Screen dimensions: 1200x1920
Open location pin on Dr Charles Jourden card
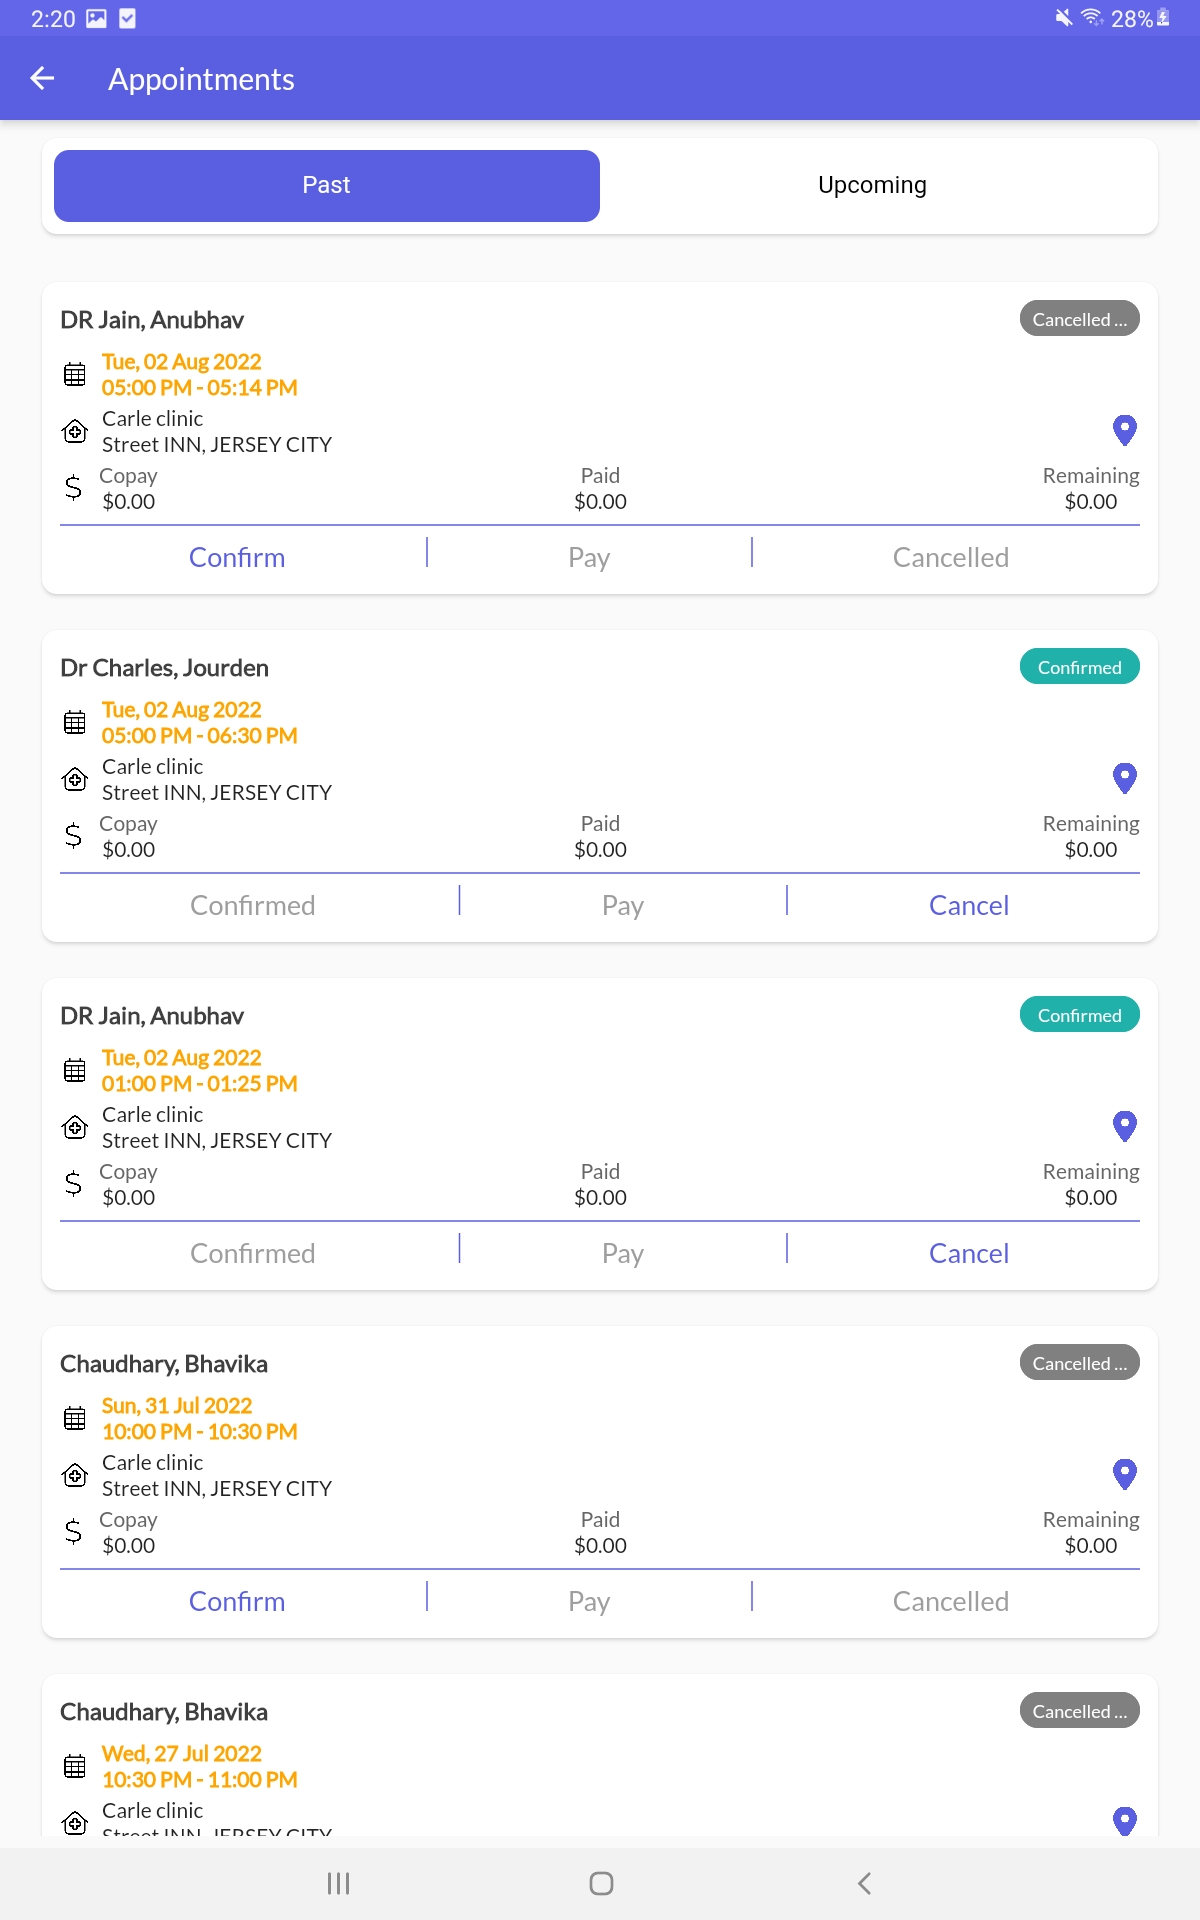click(x=1125, y=778)
